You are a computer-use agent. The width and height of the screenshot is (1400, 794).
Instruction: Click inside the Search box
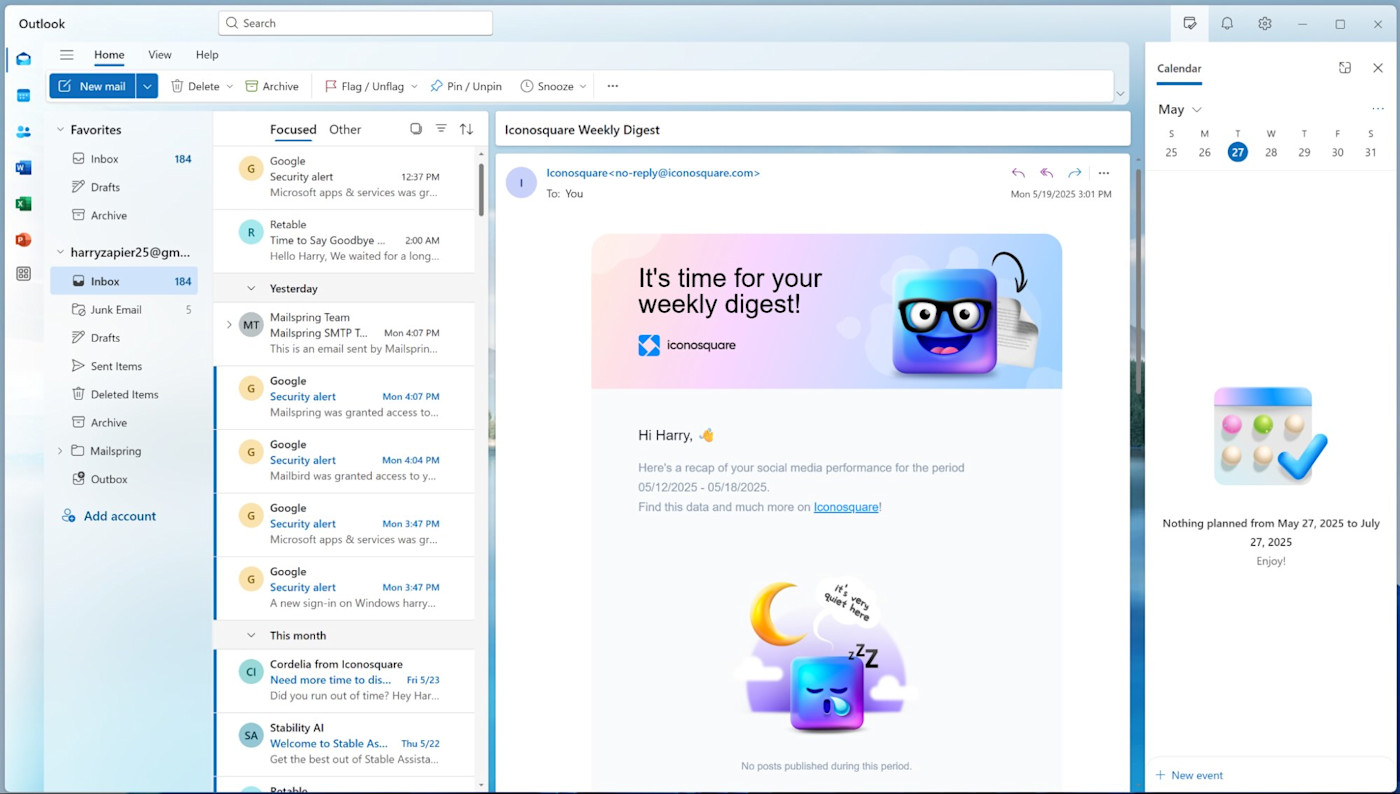tap(355, 23)
